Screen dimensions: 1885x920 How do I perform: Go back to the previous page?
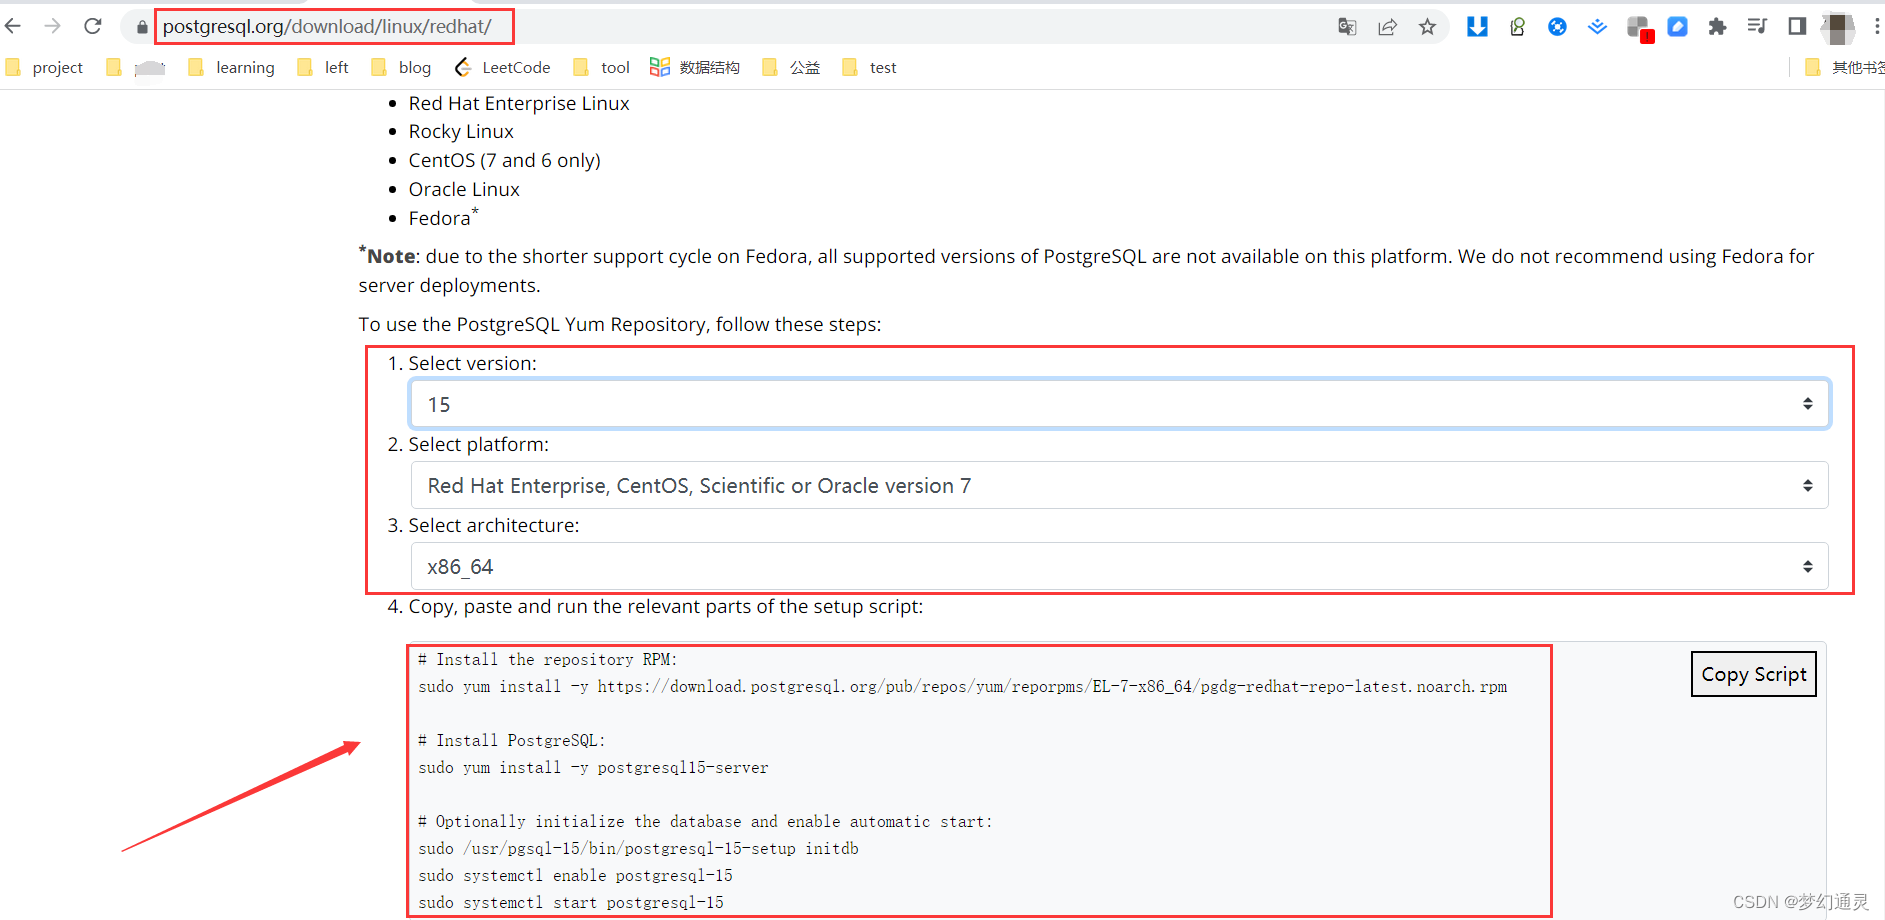click(x=13, y=26)
